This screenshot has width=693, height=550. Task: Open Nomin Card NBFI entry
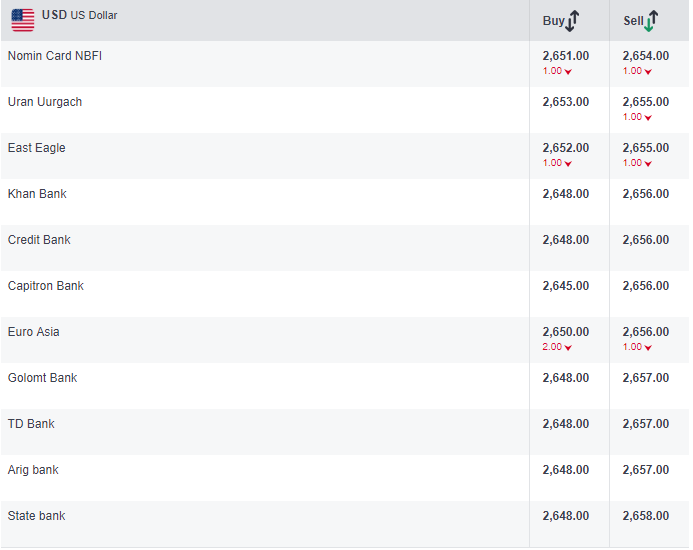(x=55, y=56)
